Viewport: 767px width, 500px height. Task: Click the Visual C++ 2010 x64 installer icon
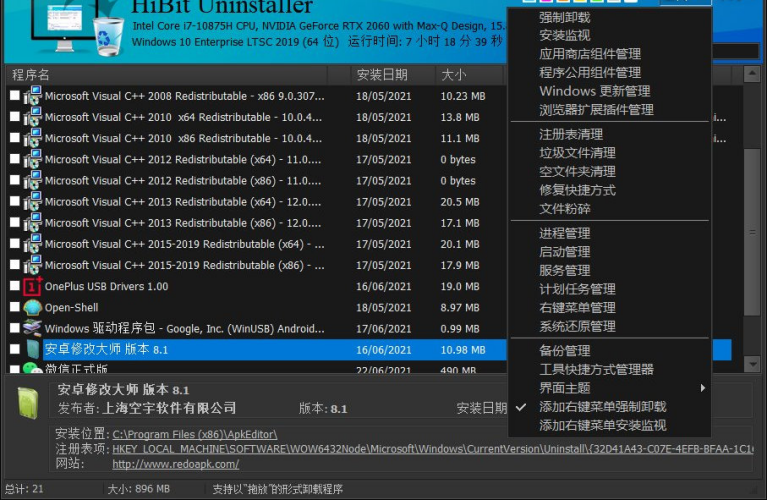(x=32, y=117)
